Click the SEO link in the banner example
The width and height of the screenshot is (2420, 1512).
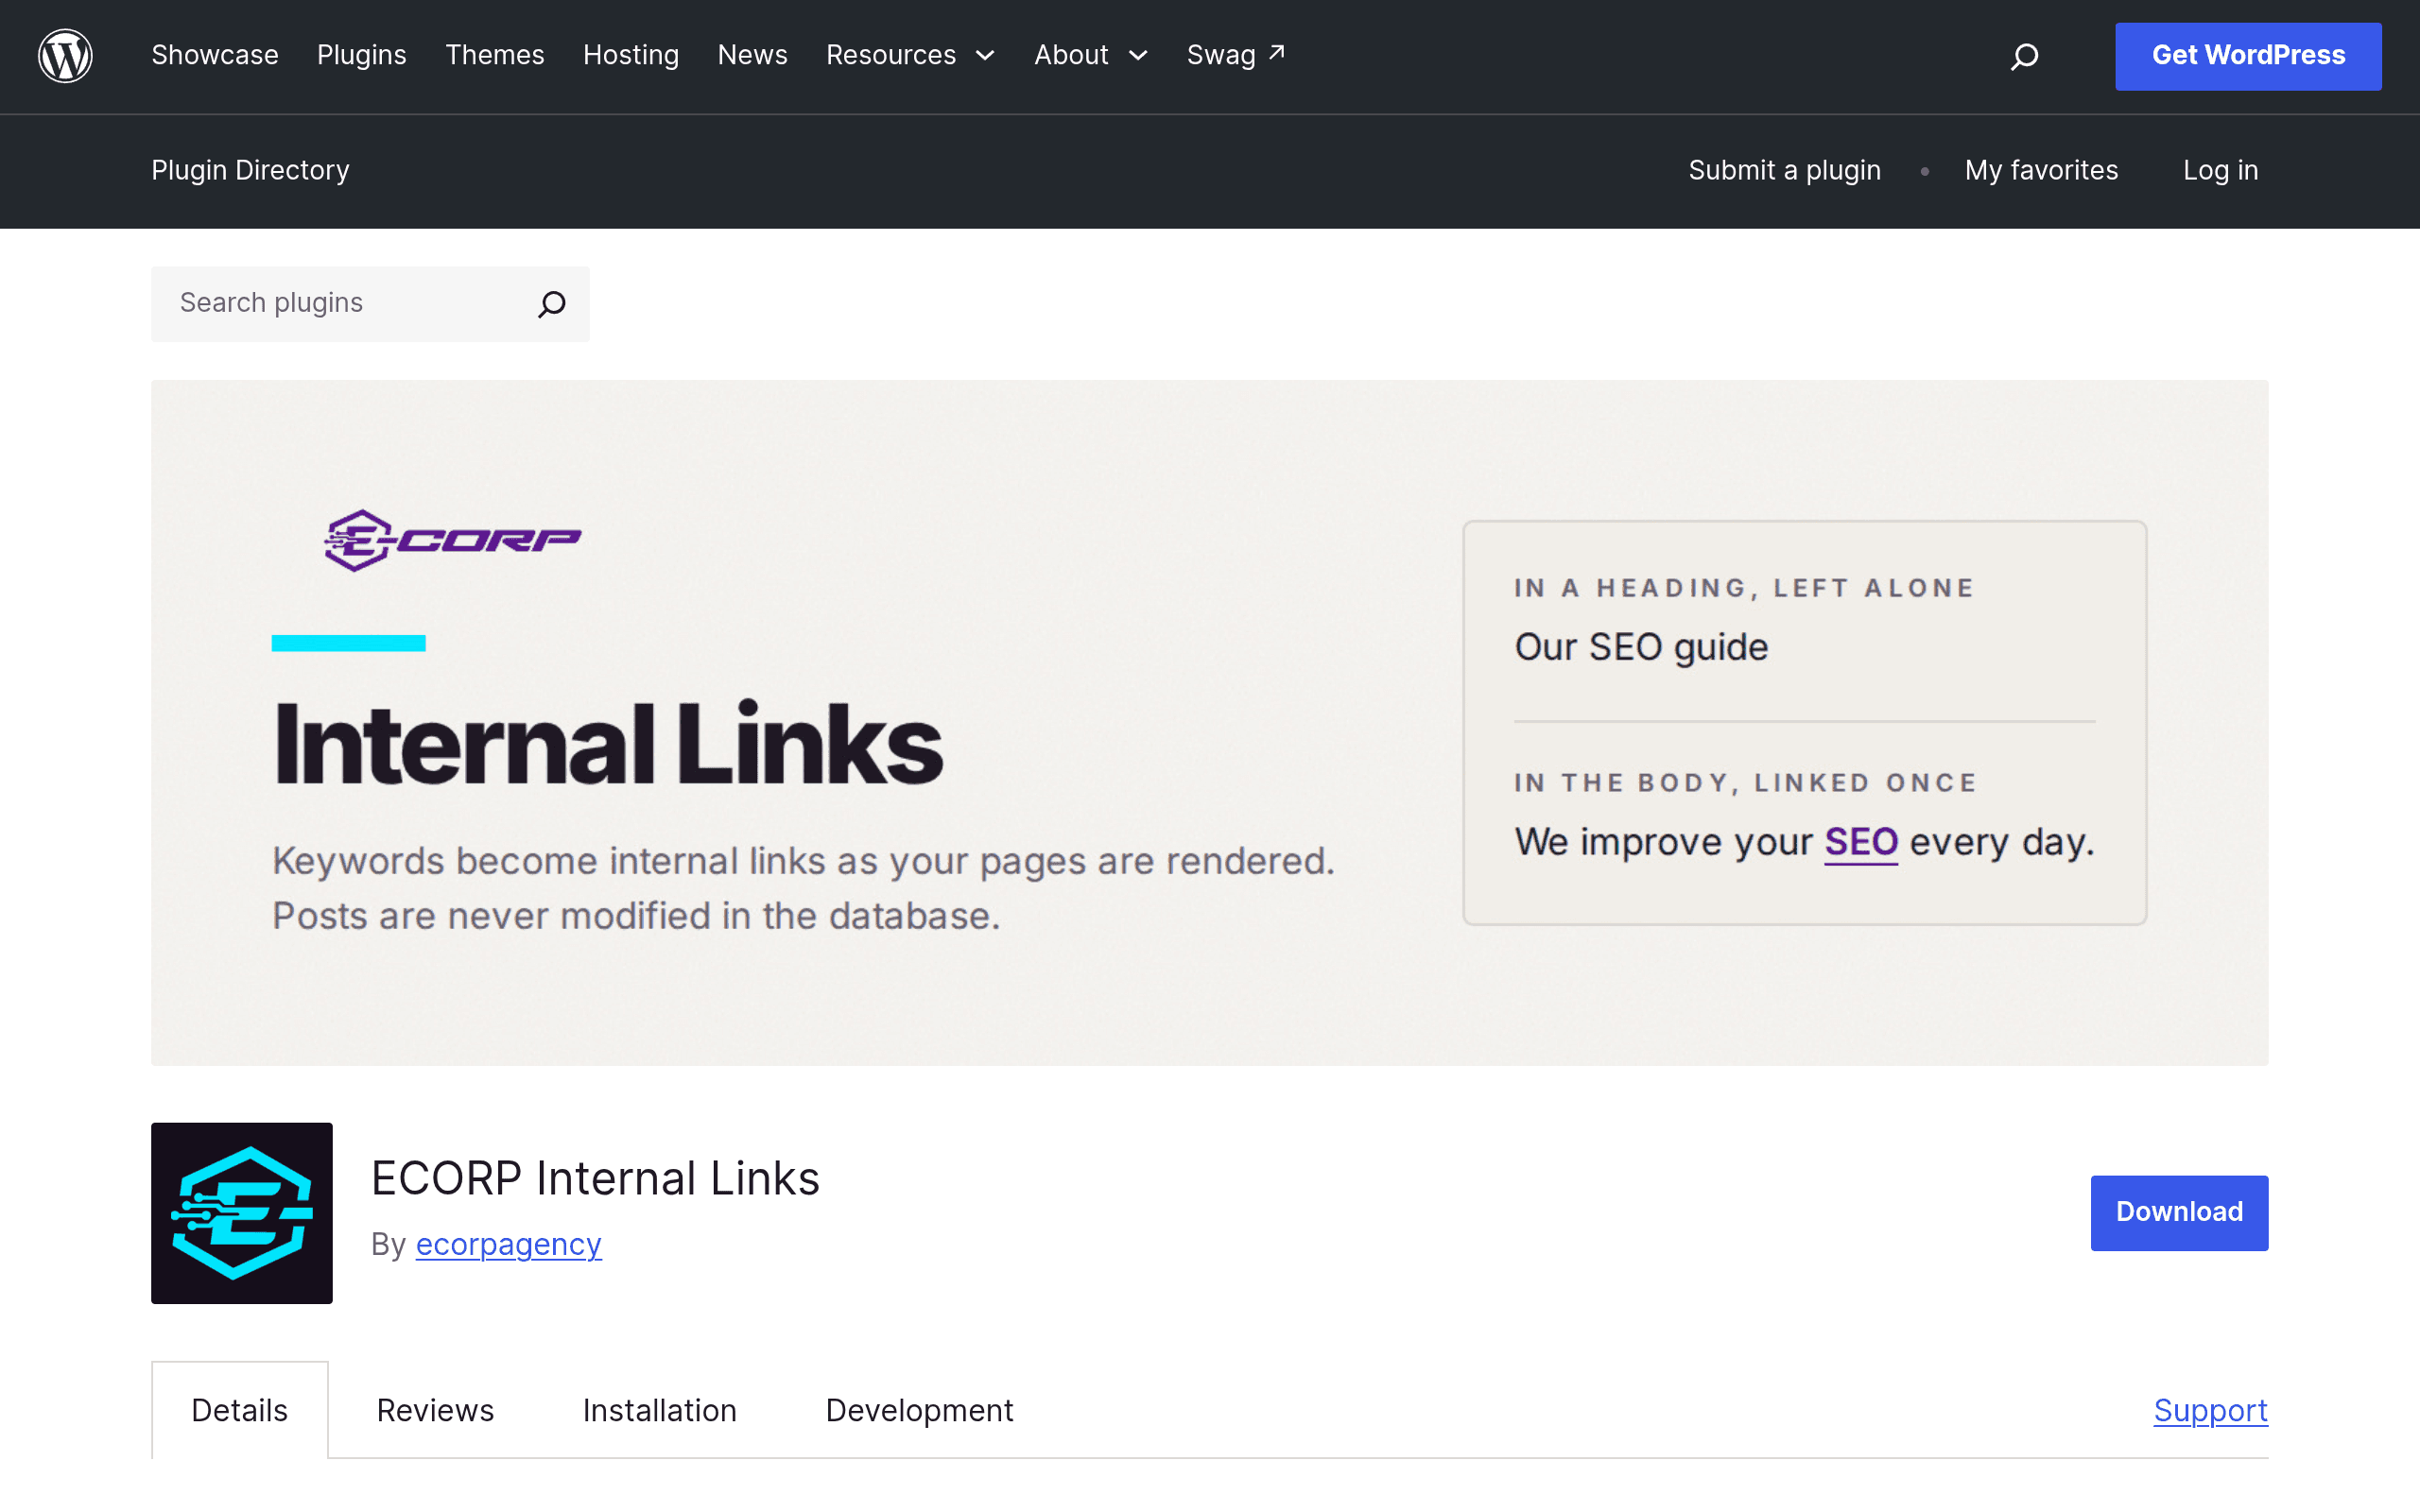coord(1861,842)
